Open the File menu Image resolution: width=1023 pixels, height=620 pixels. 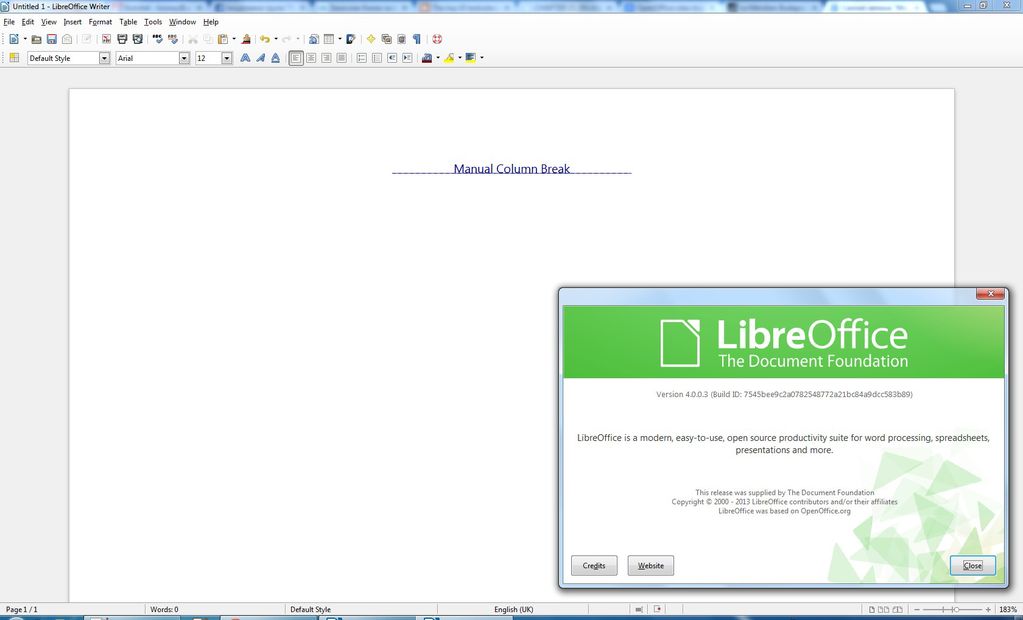9,22
